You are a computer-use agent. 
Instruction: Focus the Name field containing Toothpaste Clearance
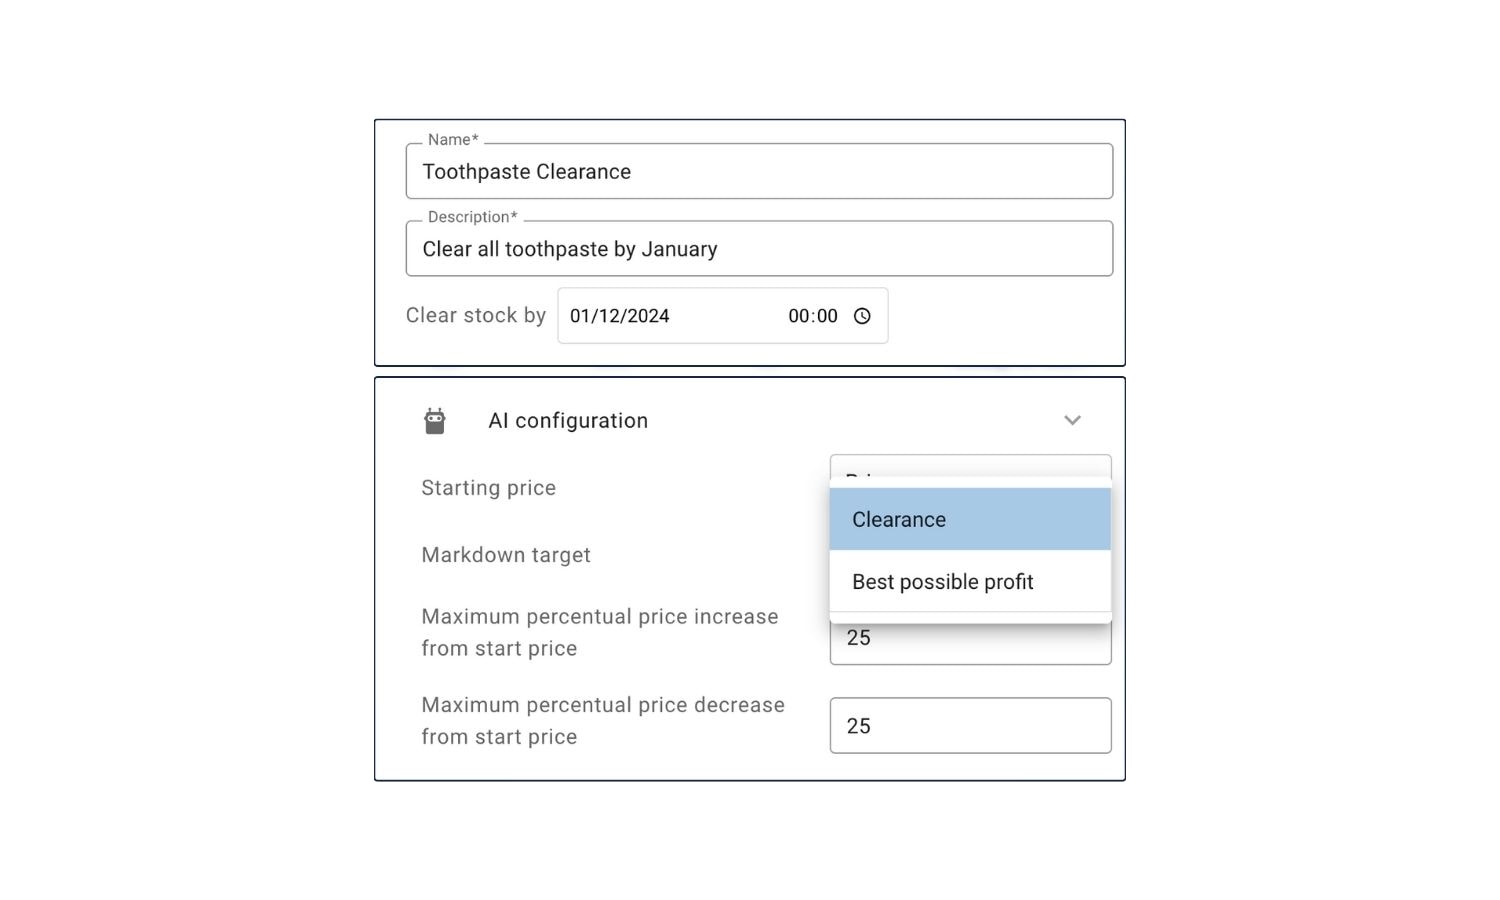point(759,171)
